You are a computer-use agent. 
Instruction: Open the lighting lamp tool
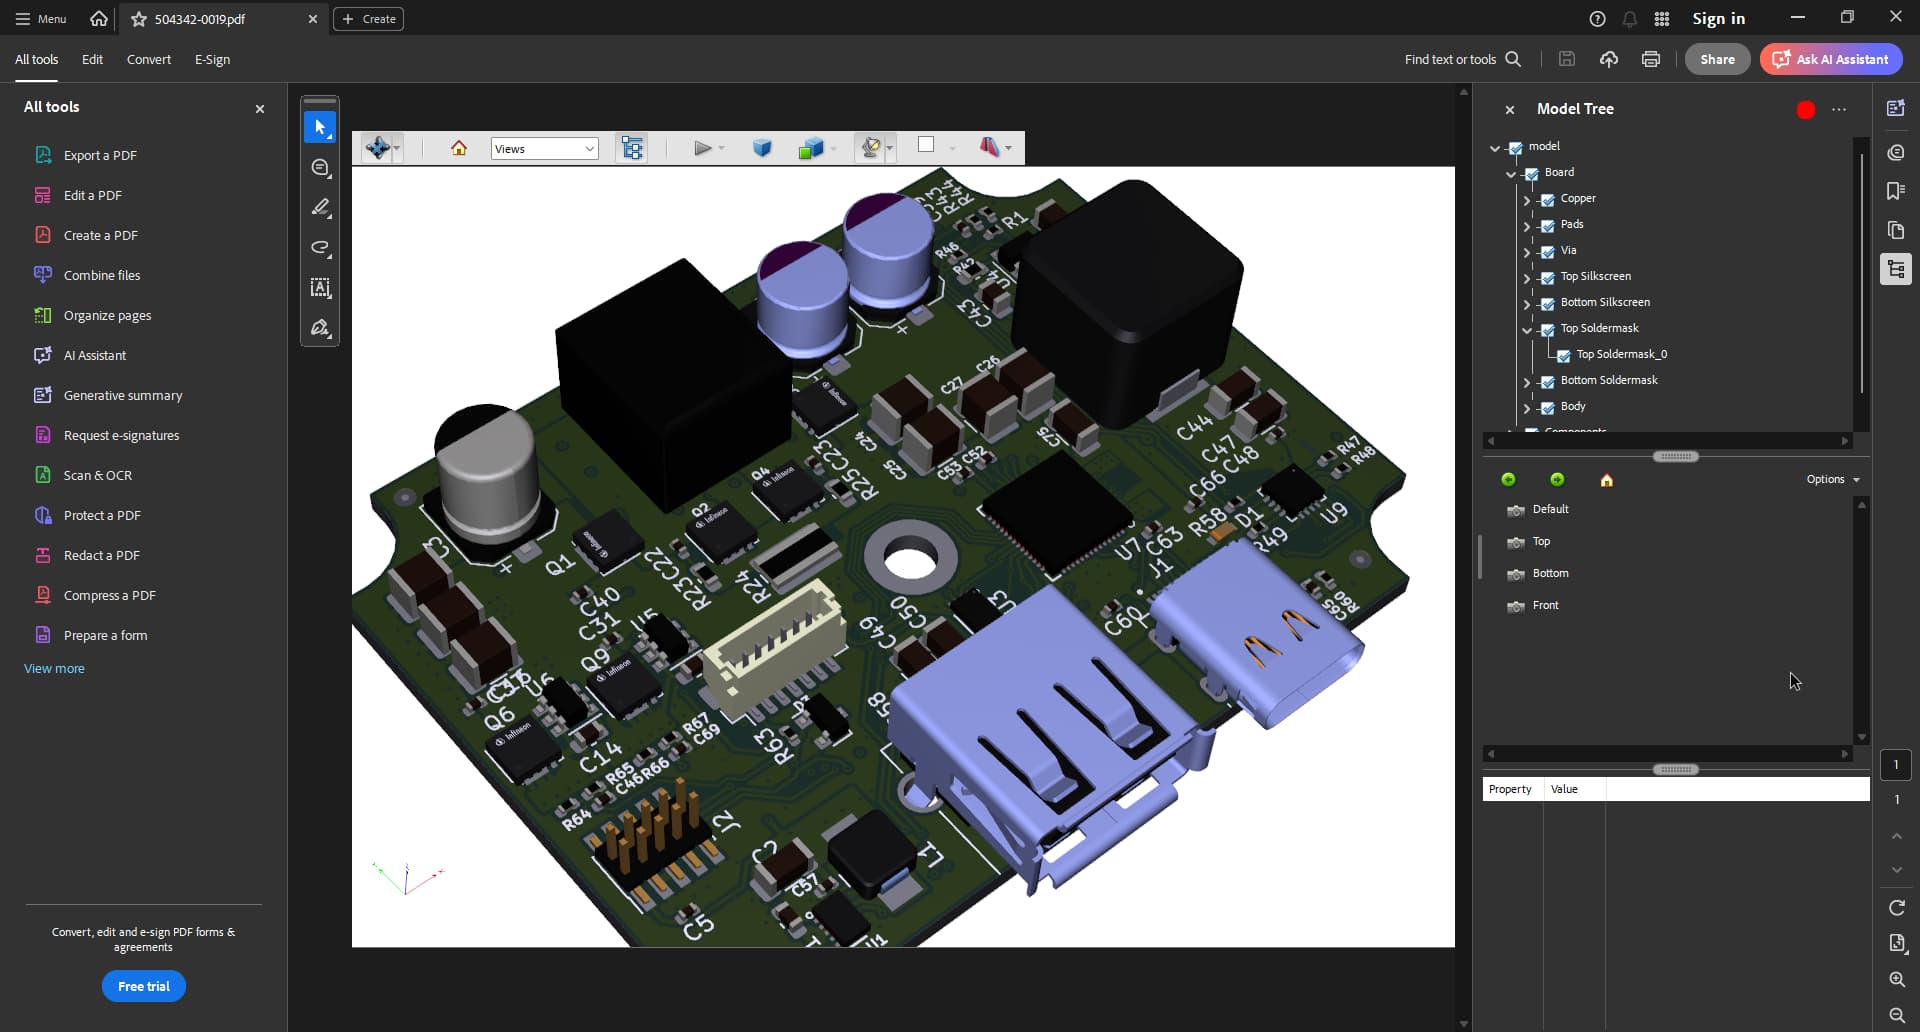pos(871,148)
